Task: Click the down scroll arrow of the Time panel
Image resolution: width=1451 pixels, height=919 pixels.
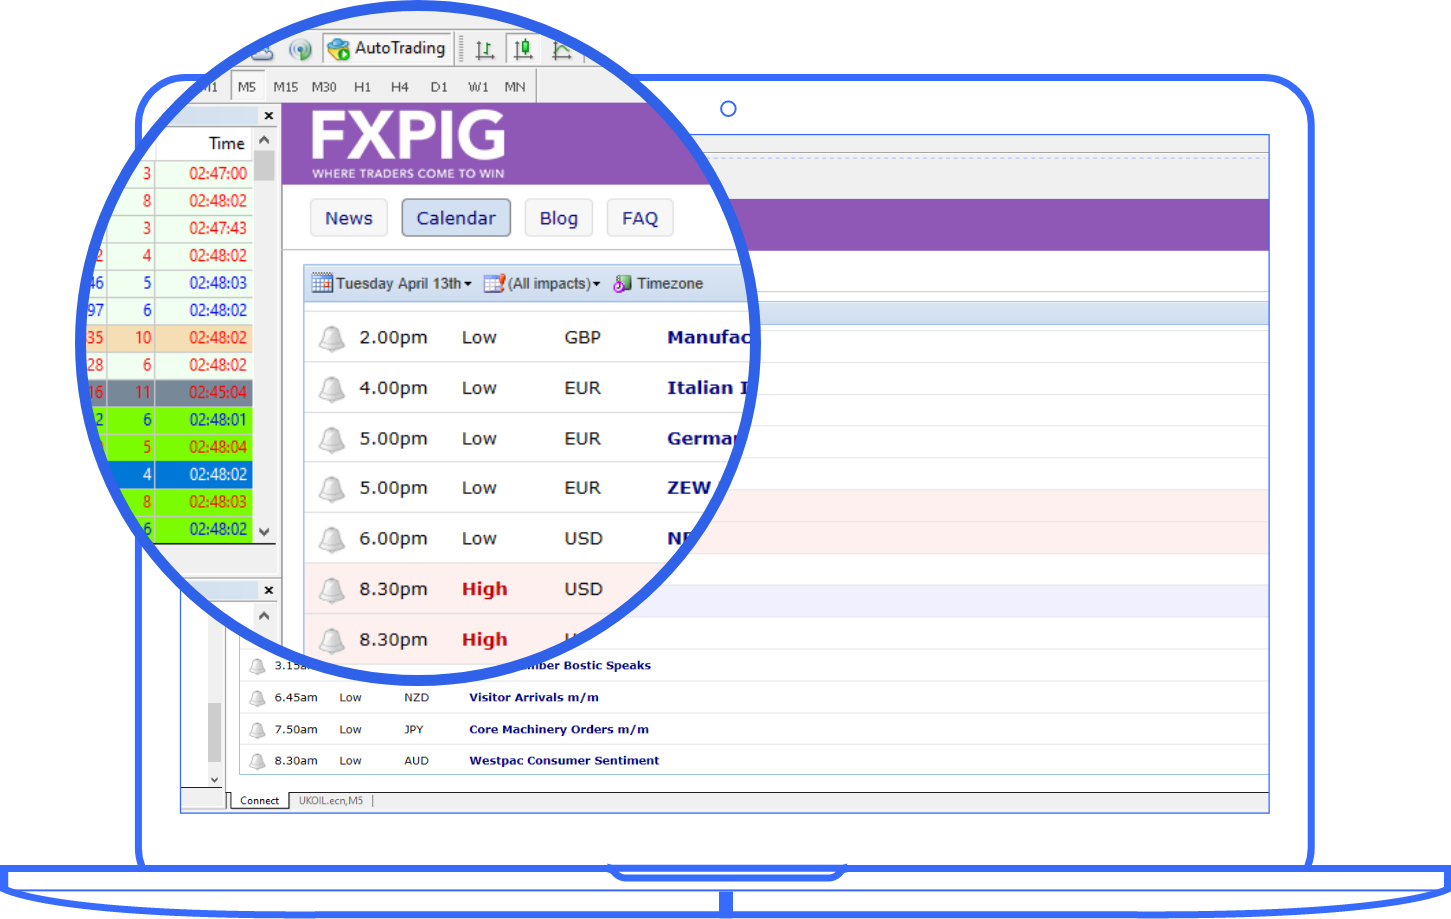Action: tap(263, 532)
